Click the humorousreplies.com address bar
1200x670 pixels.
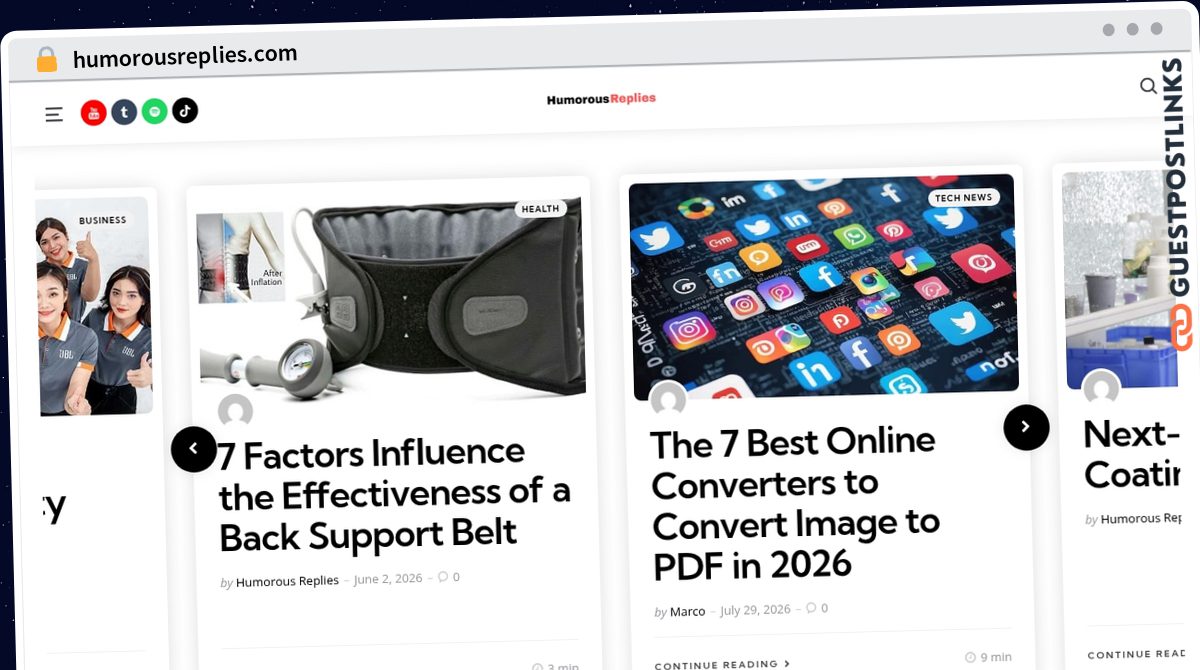185,56
